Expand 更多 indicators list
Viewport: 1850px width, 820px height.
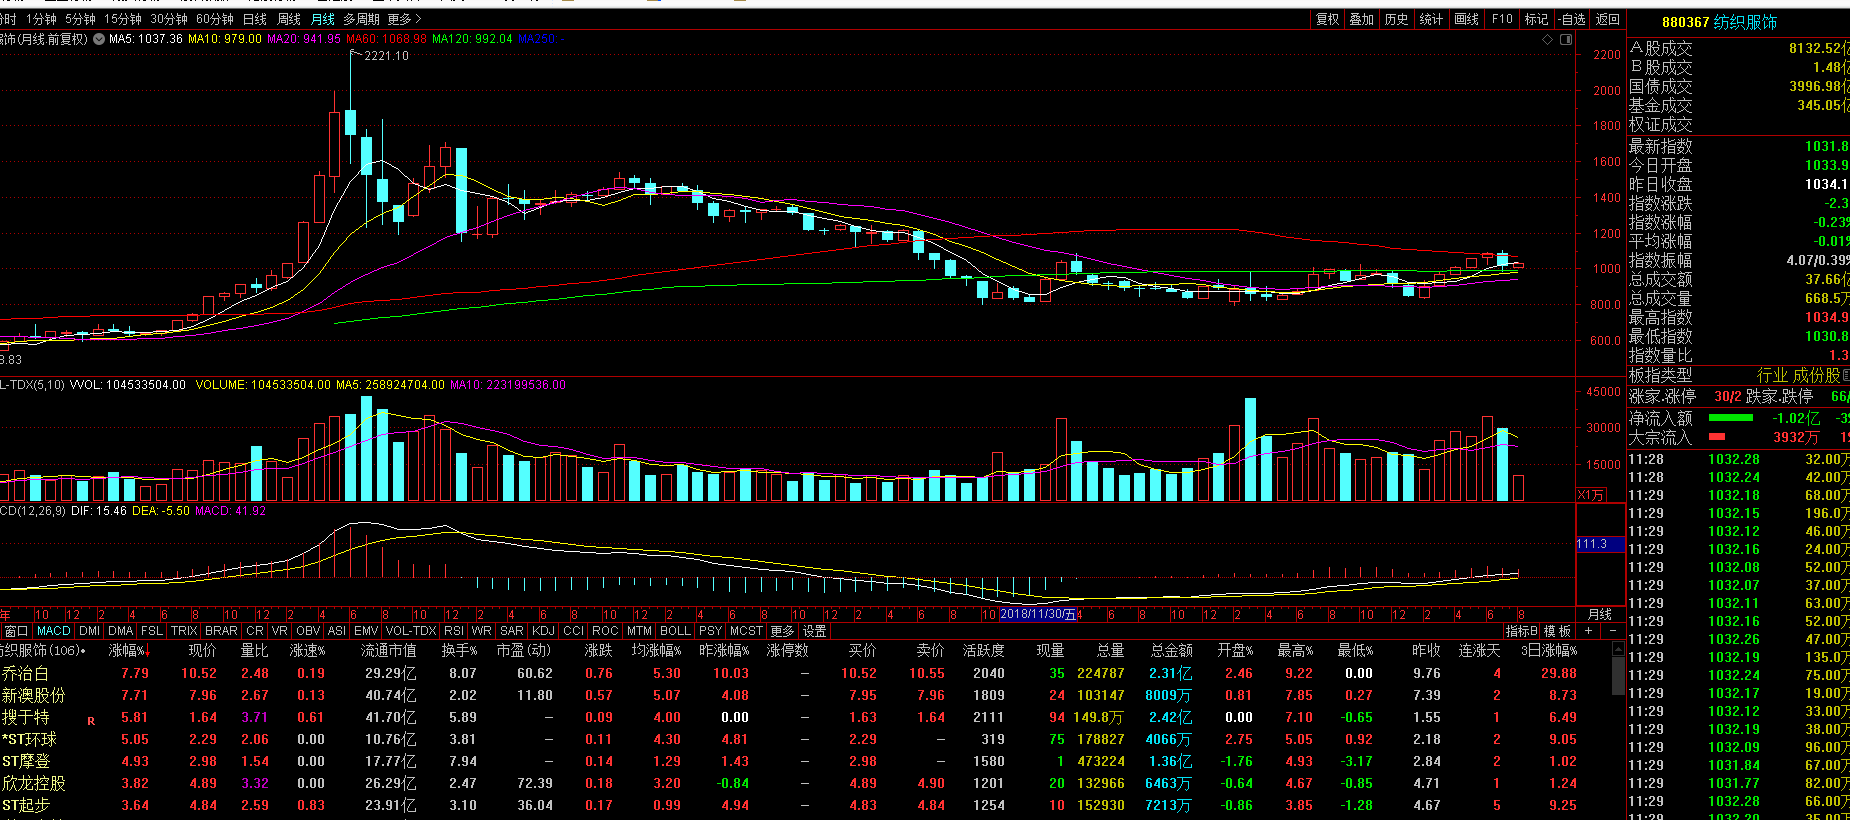point(782,631)
